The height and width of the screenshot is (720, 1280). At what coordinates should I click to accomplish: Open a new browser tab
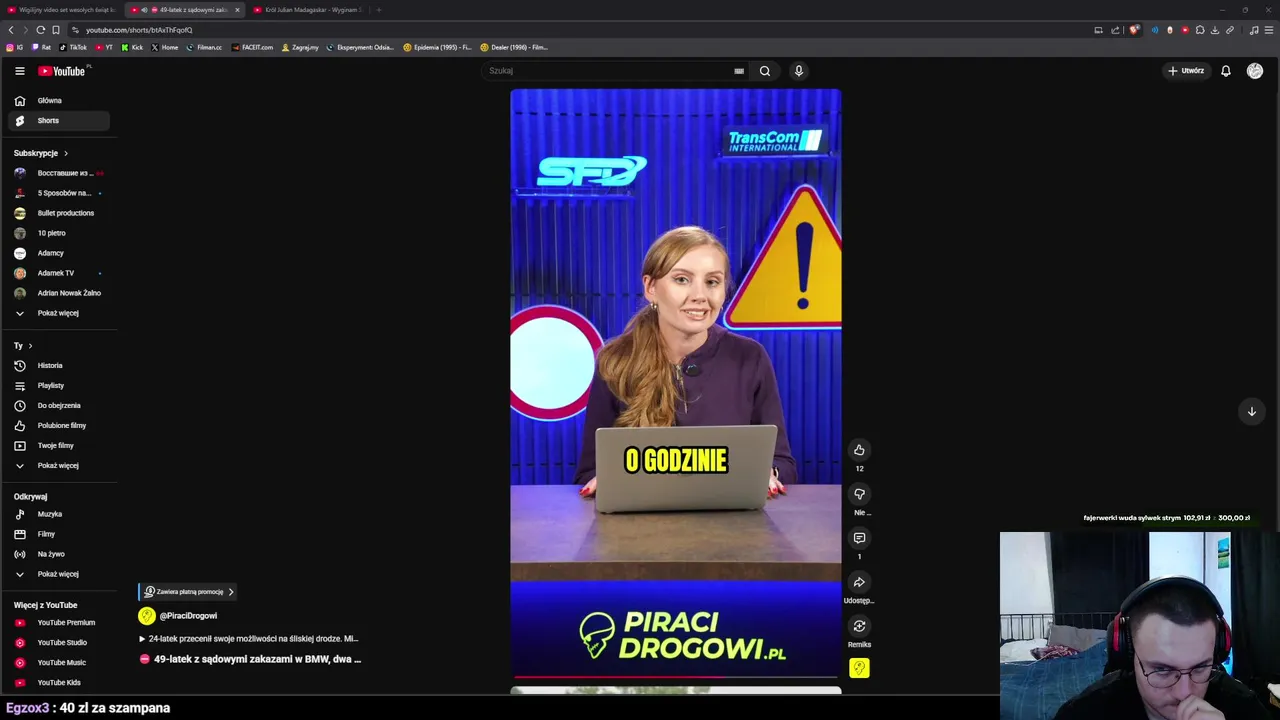click(379, 10)
